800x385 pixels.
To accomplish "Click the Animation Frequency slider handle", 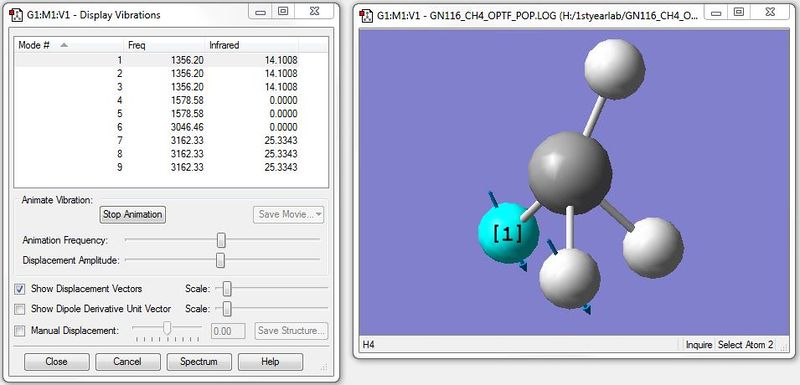I will click(221, 240).
